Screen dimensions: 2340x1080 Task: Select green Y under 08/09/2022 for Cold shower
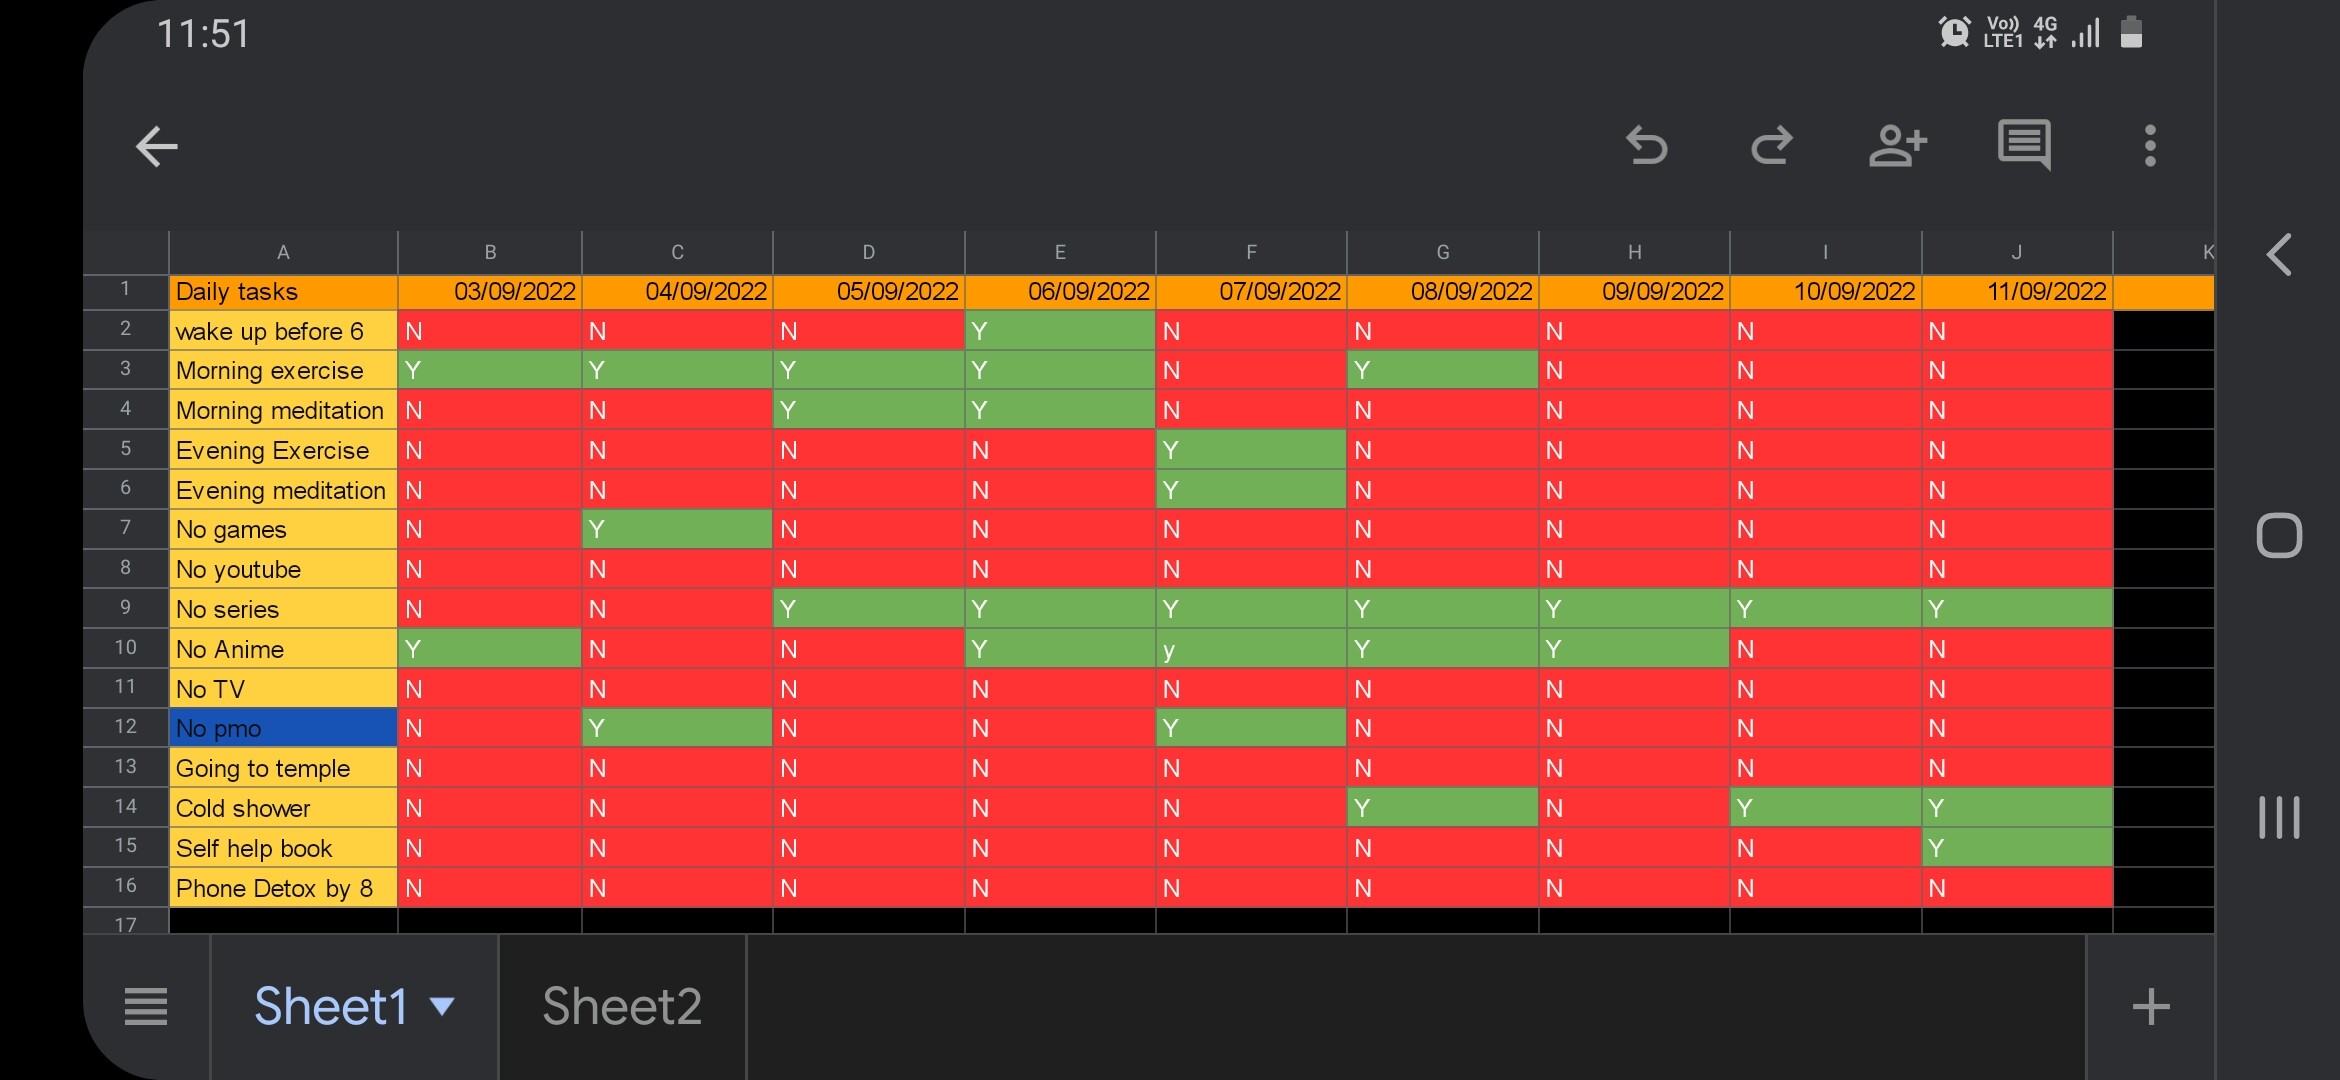pyautogui.click(x=1443, y=808)
